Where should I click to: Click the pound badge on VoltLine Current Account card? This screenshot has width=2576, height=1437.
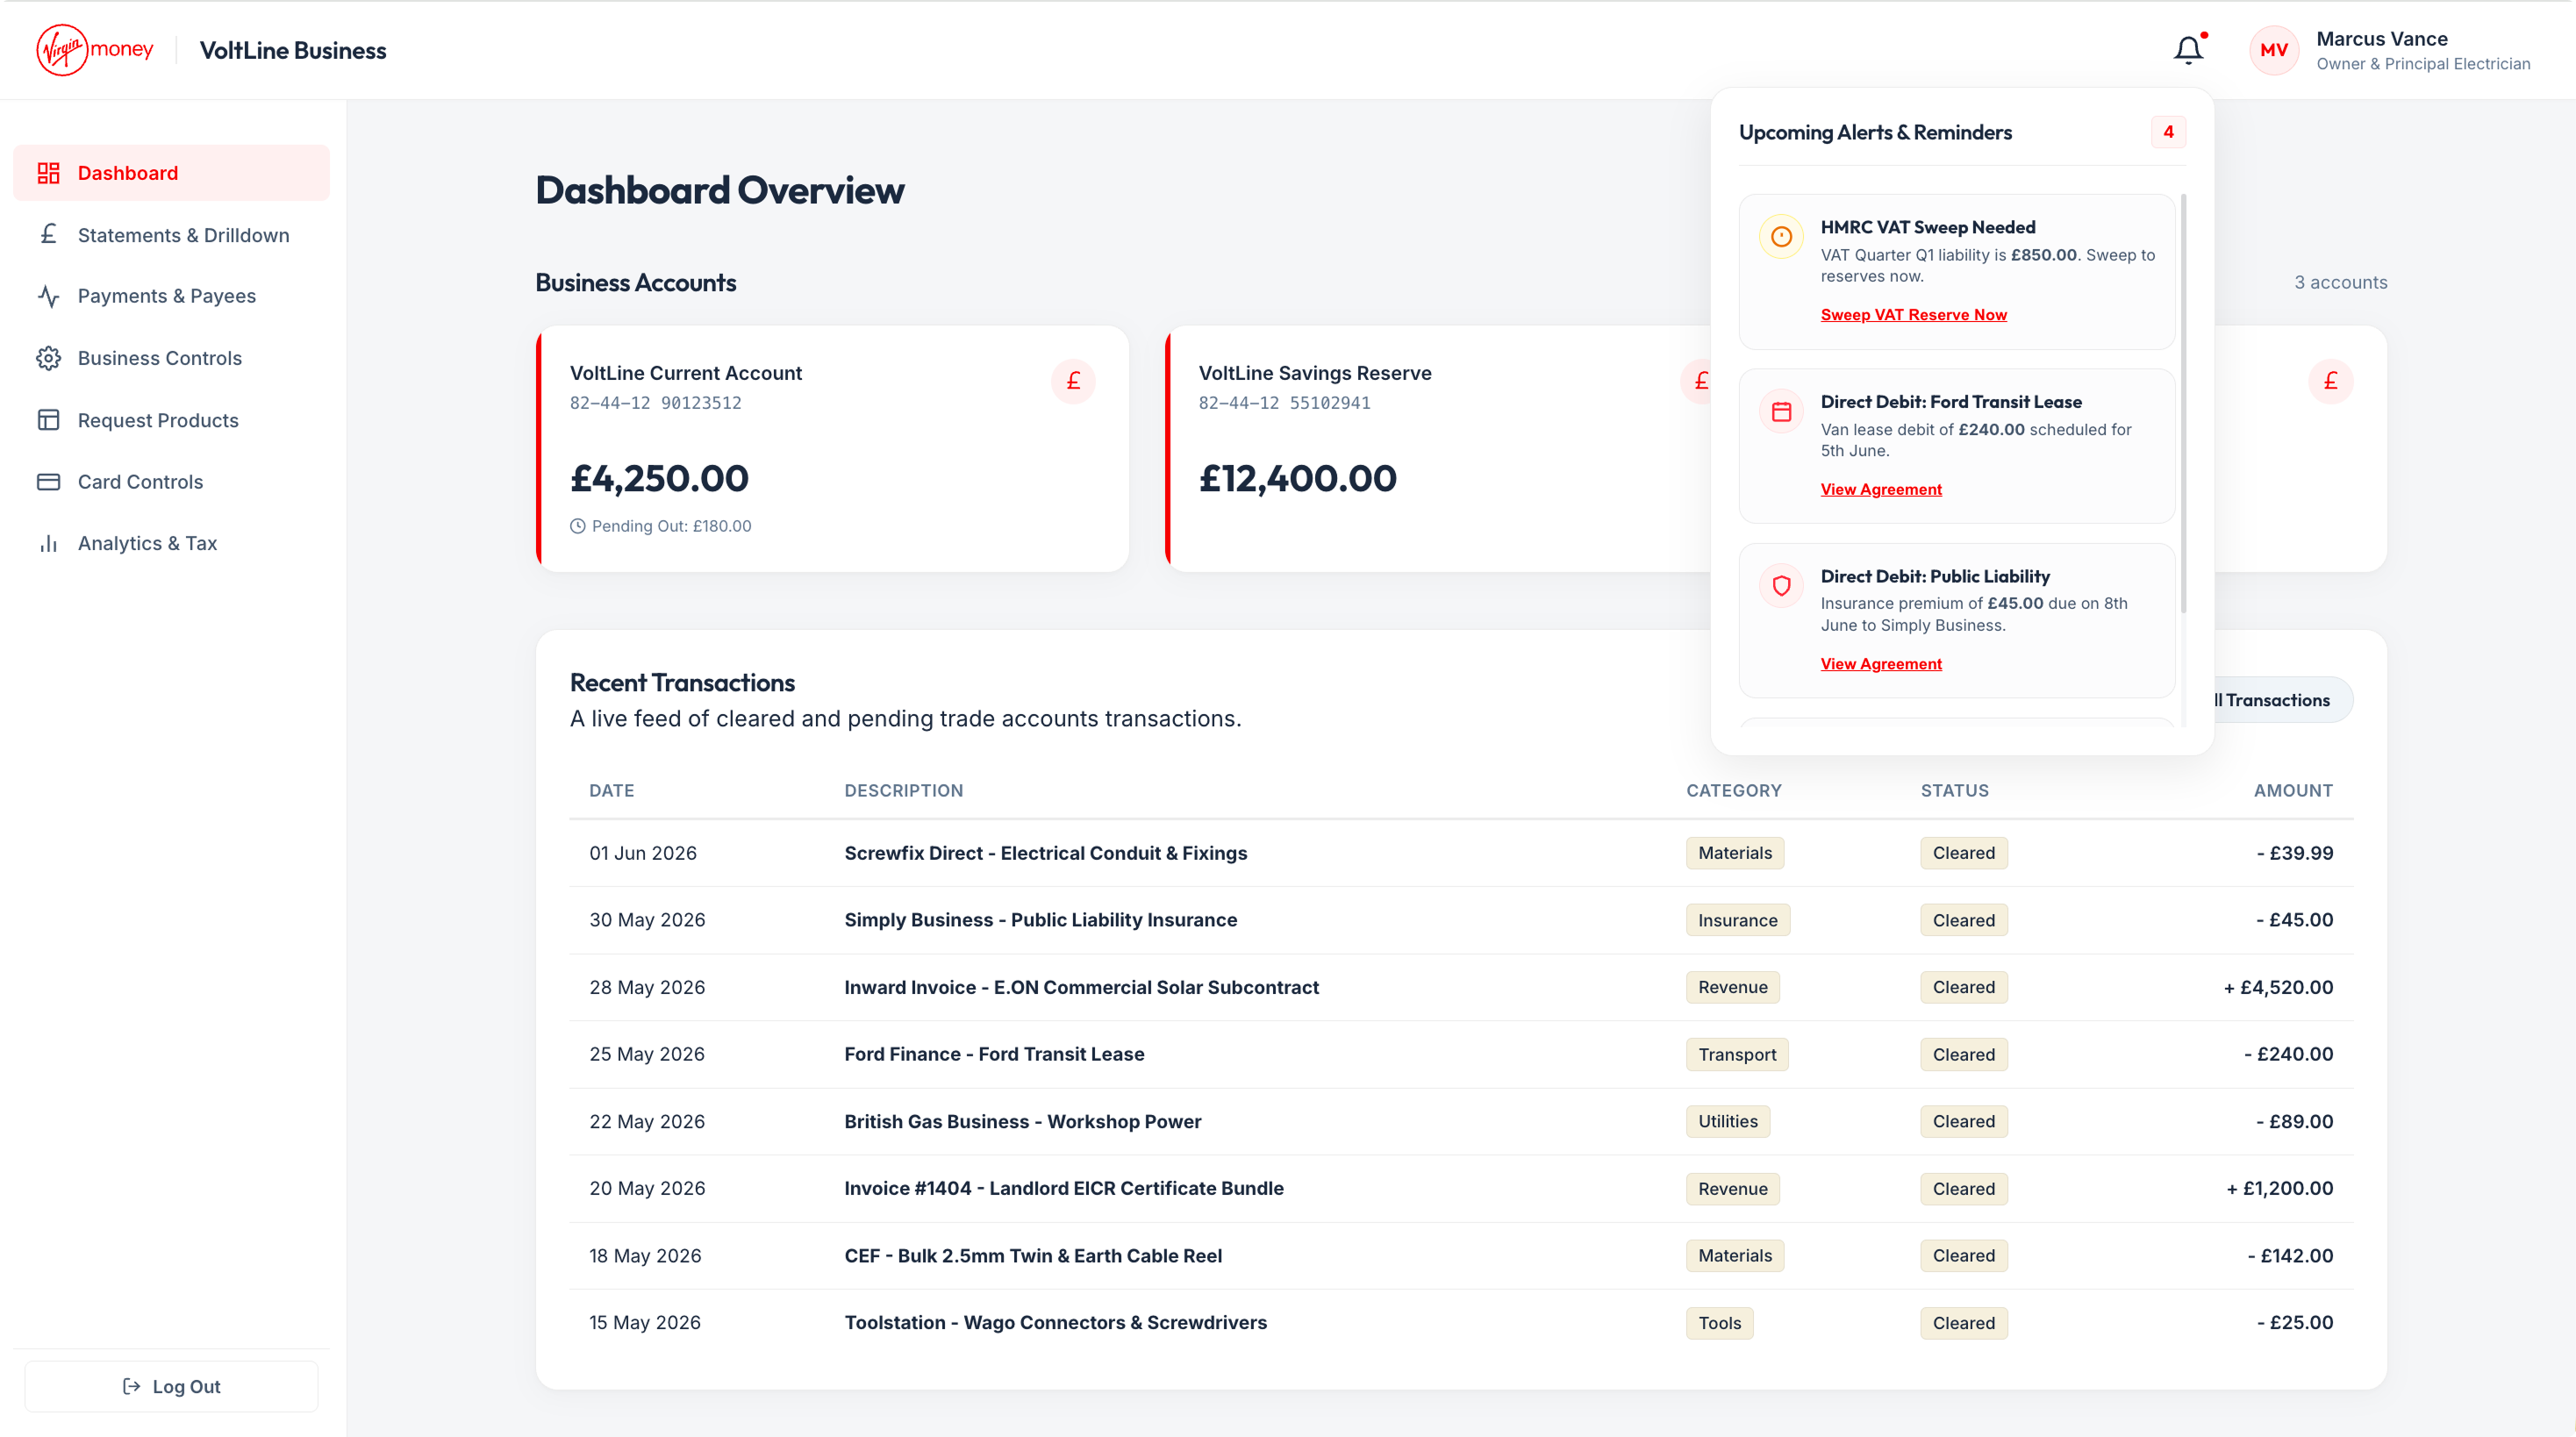(1073, 381)
